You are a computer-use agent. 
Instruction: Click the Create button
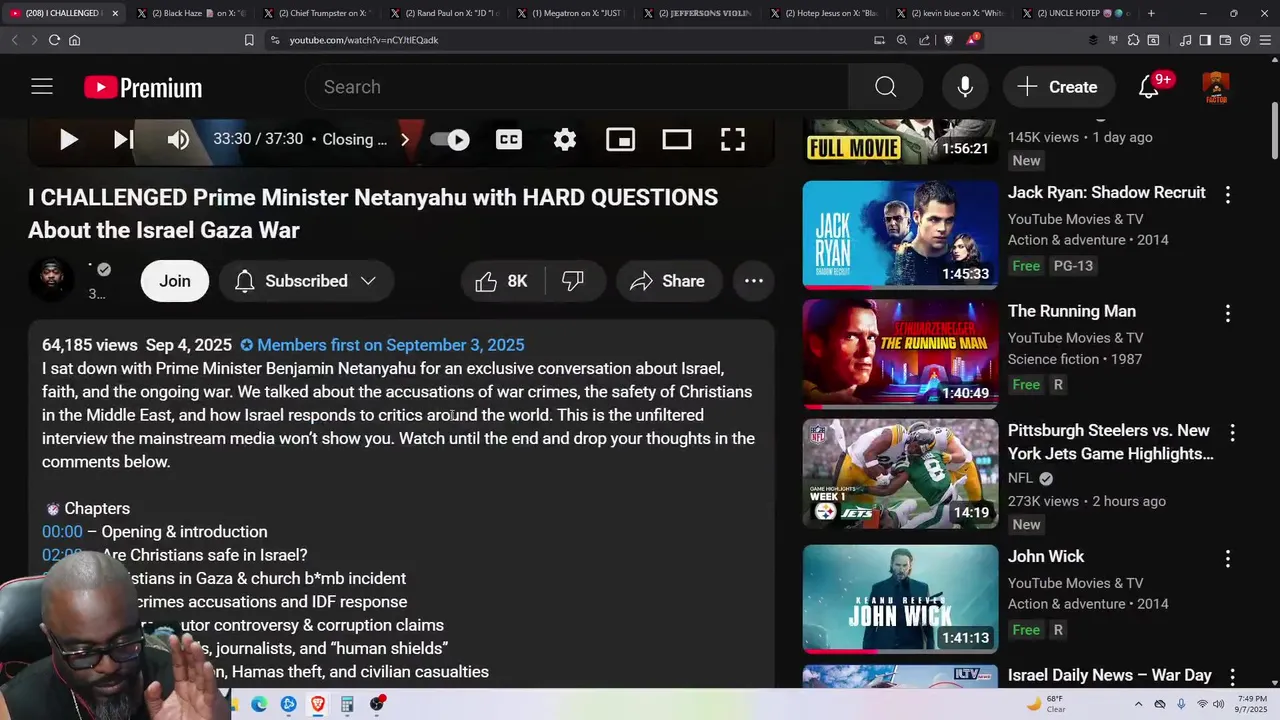(x=1058, y=87)
